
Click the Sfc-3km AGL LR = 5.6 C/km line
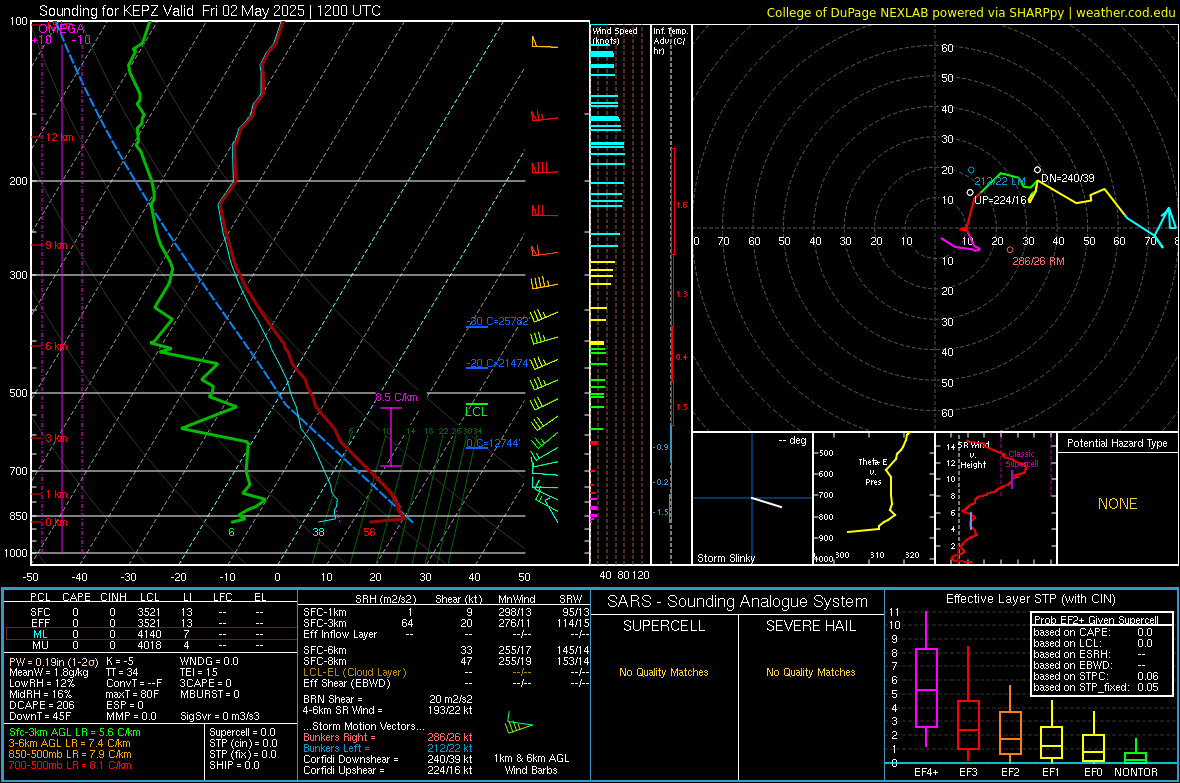pos(75,732)
